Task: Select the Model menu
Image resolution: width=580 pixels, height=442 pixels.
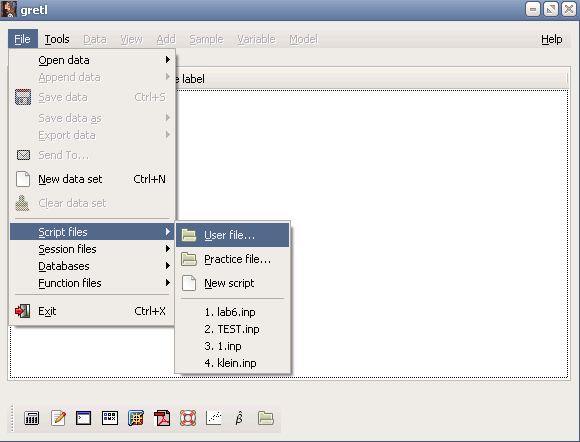Action: click(303, 39)
